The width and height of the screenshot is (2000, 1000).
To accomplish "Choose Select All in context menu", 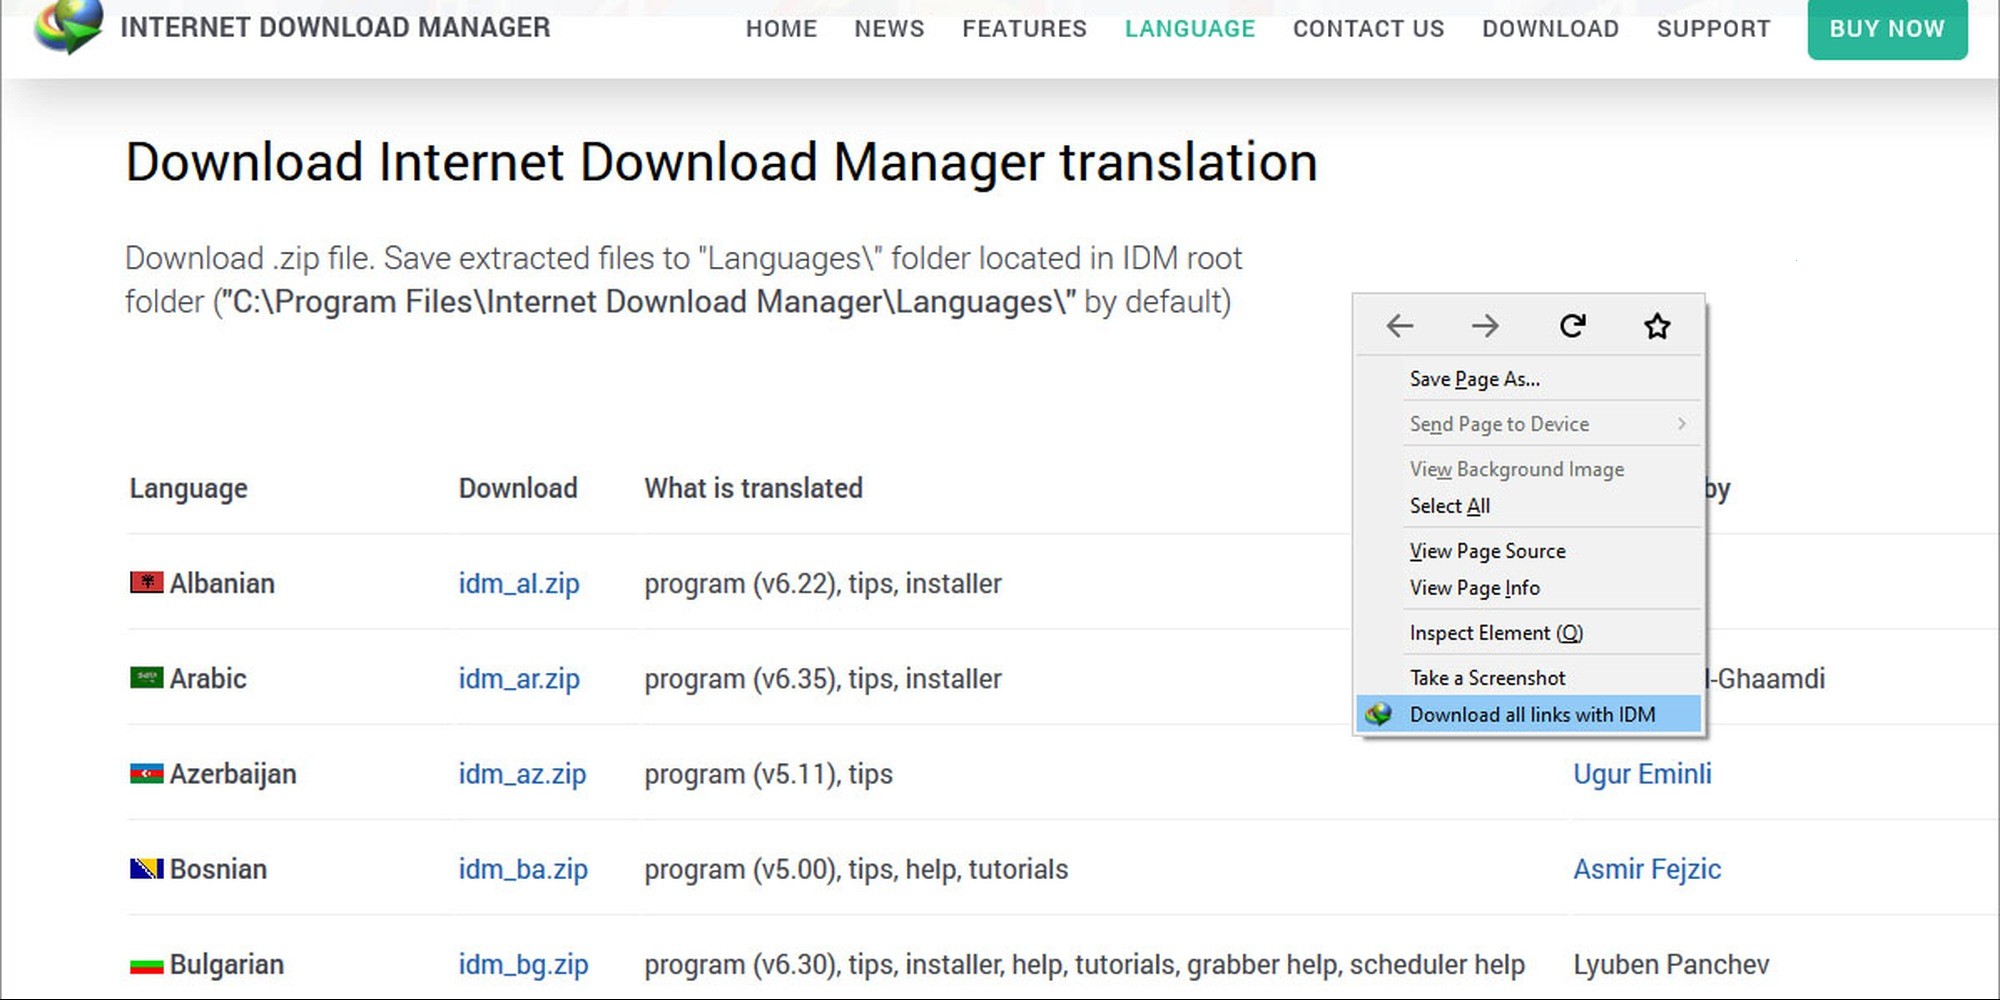I will click(1529, 506).
